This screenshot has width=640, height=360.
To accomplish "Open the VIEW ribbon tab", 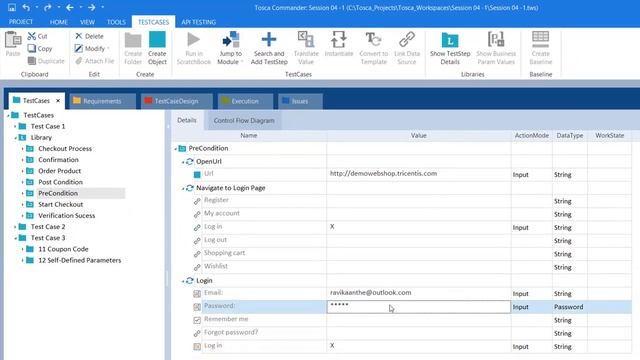I will click(87, 22).
